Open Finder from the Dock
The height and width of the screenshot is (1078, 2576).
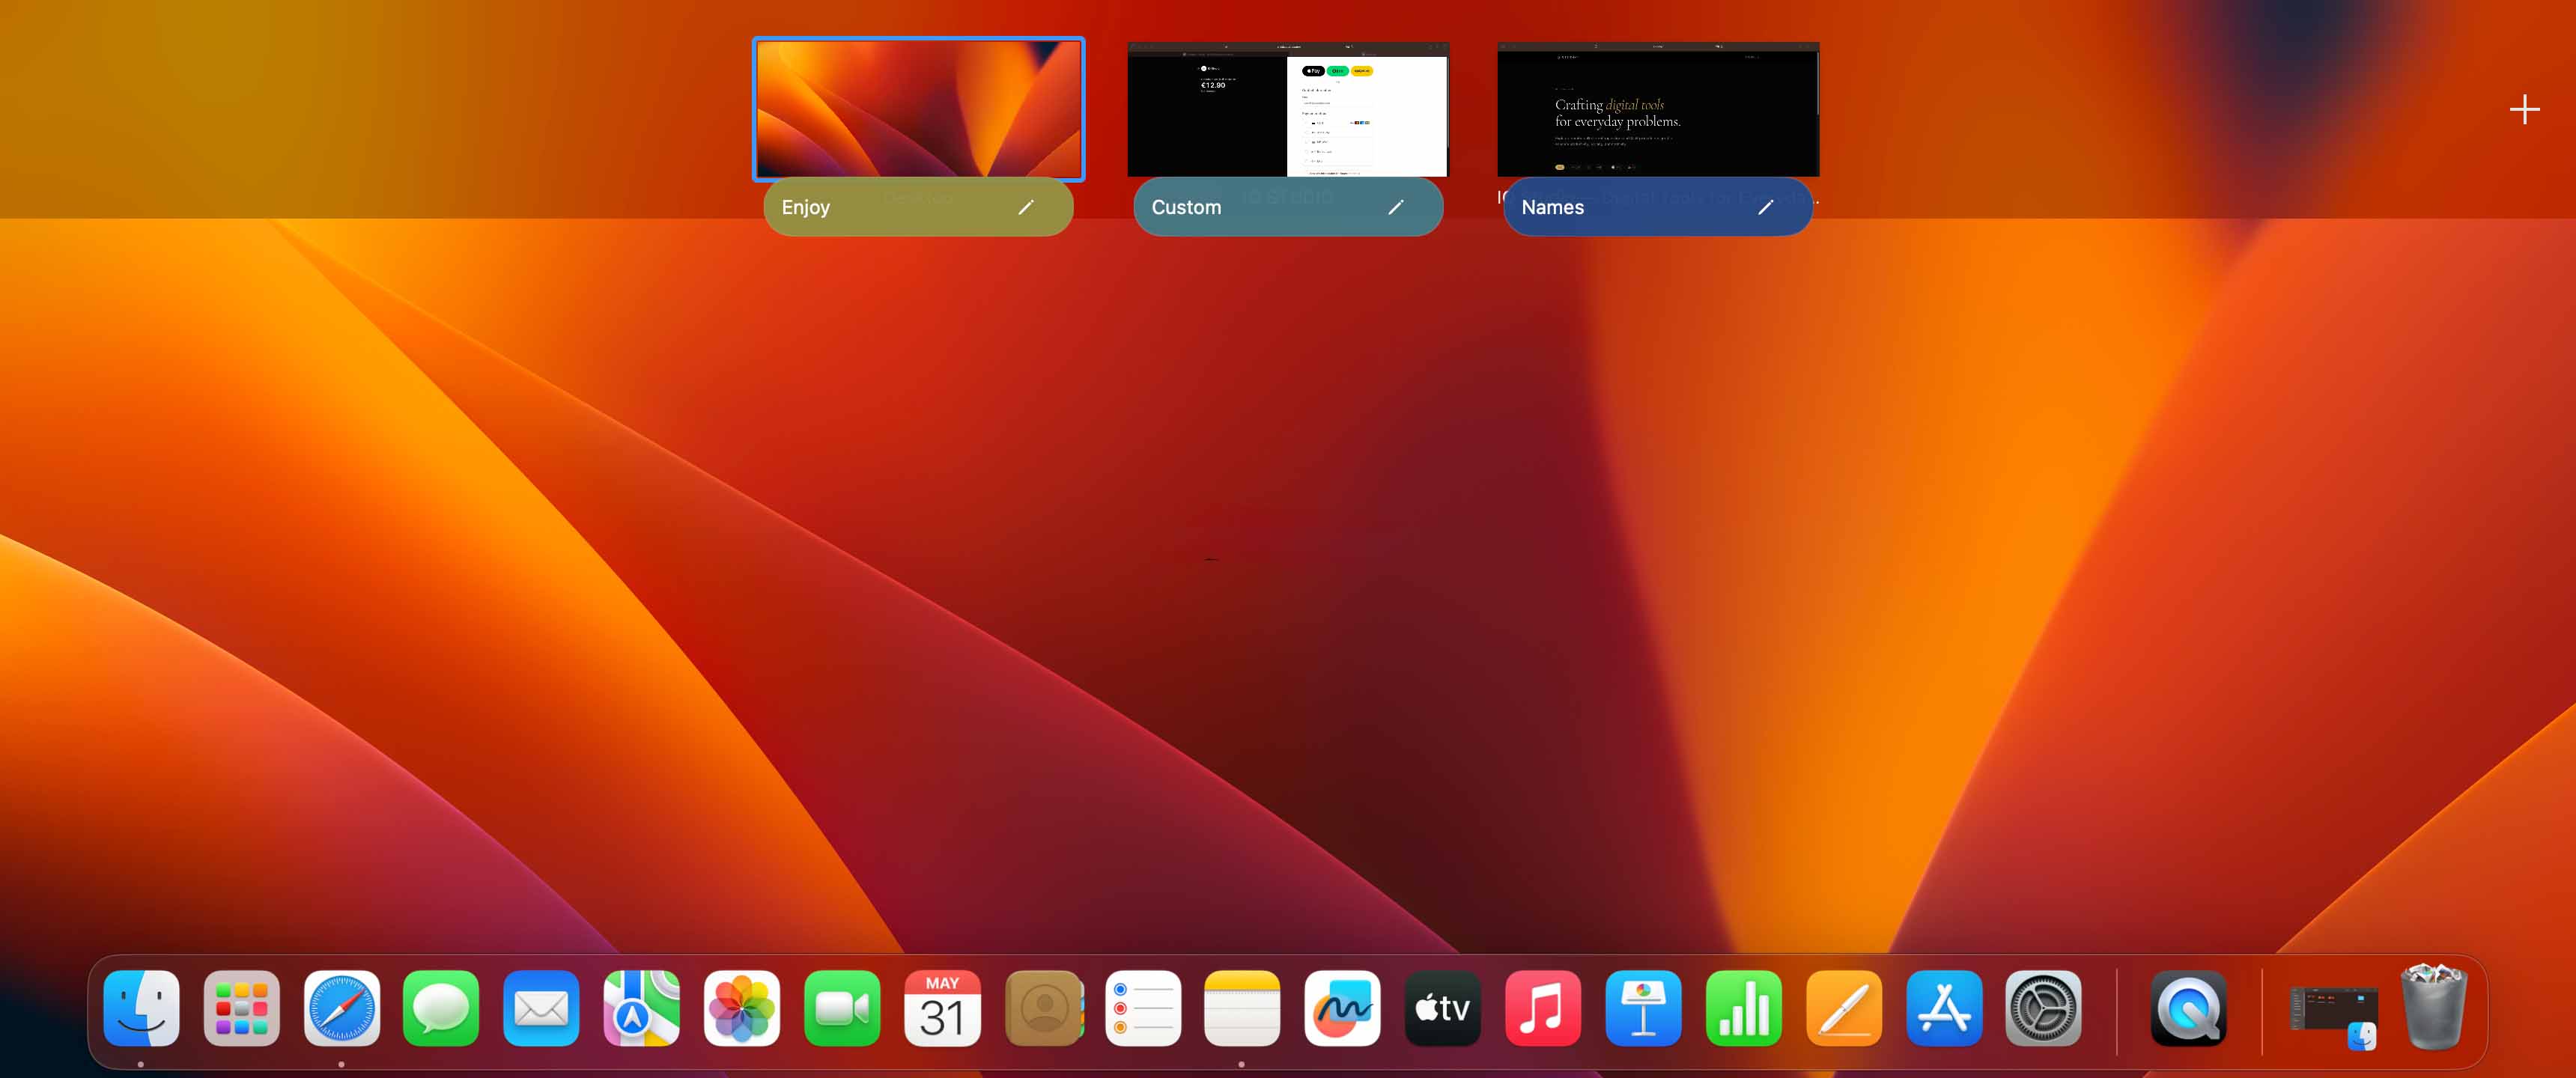[x=141, y=1008]
